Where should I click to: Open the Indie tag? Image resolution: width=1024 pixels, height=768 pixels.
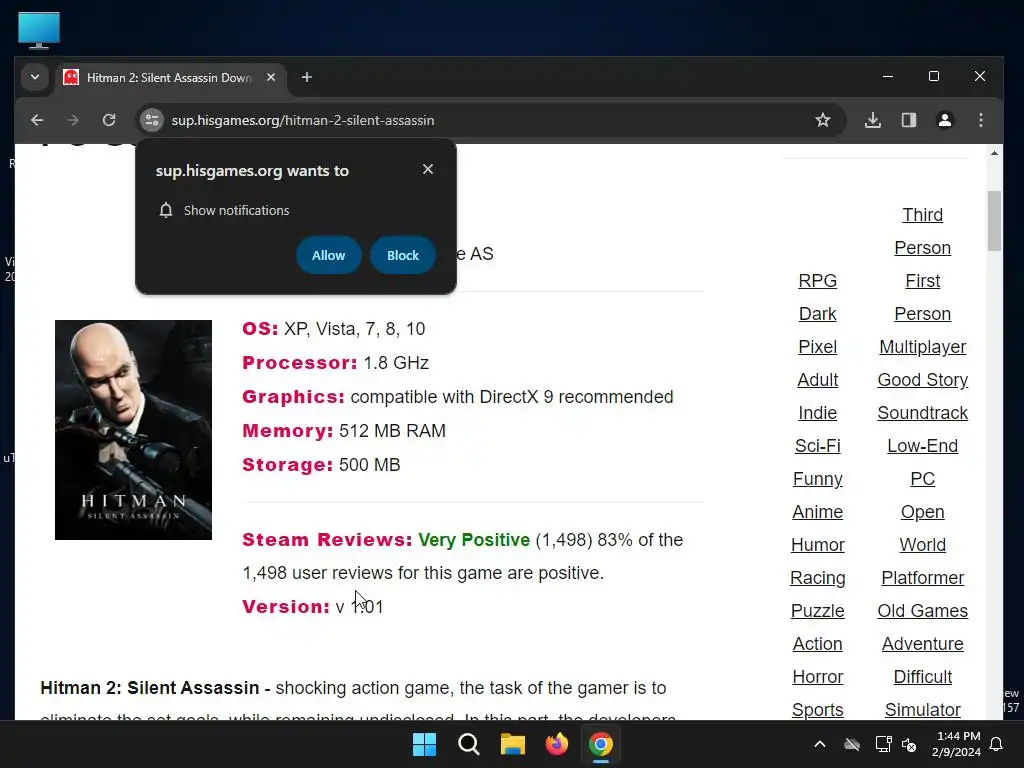(818, 413)
